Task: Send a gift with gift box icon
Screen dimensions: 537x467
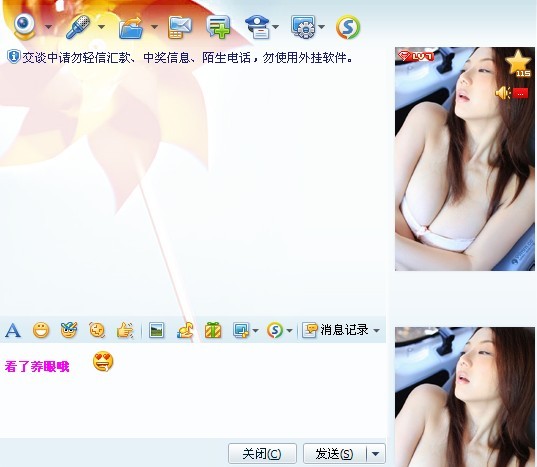Action: pyautogui.click(x=213, y=330)
